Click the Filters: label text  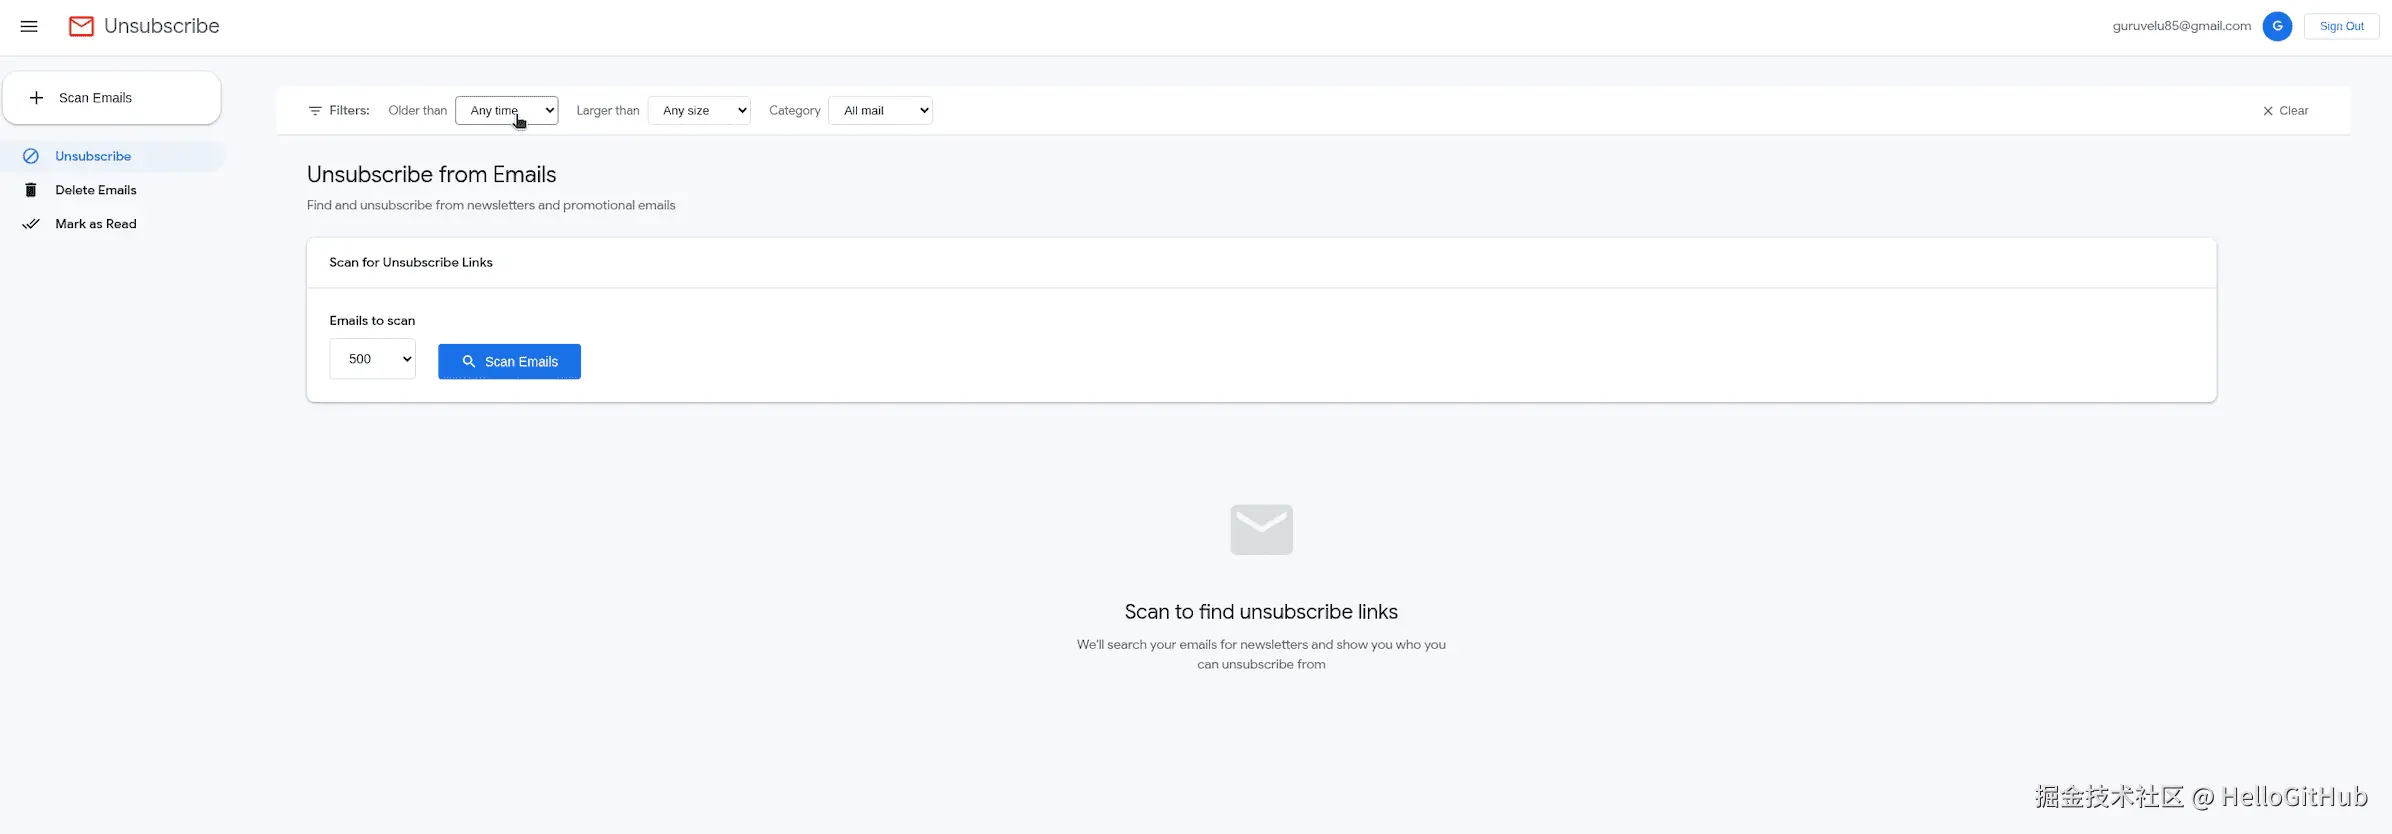tap(349, 111)
